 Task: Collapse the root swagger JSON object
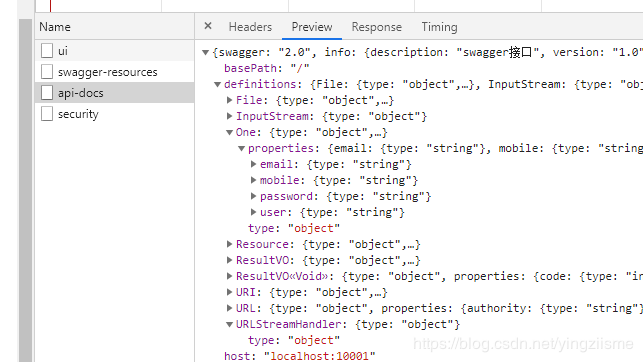(206, 52)
